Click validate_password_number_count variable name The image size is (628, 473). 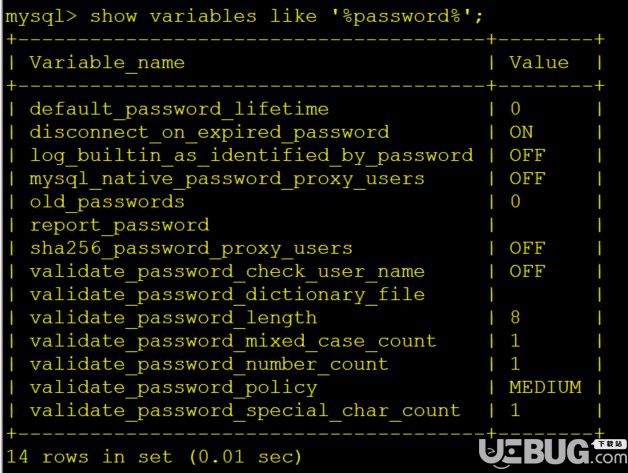pyautogui.click(x=209, y=365)
